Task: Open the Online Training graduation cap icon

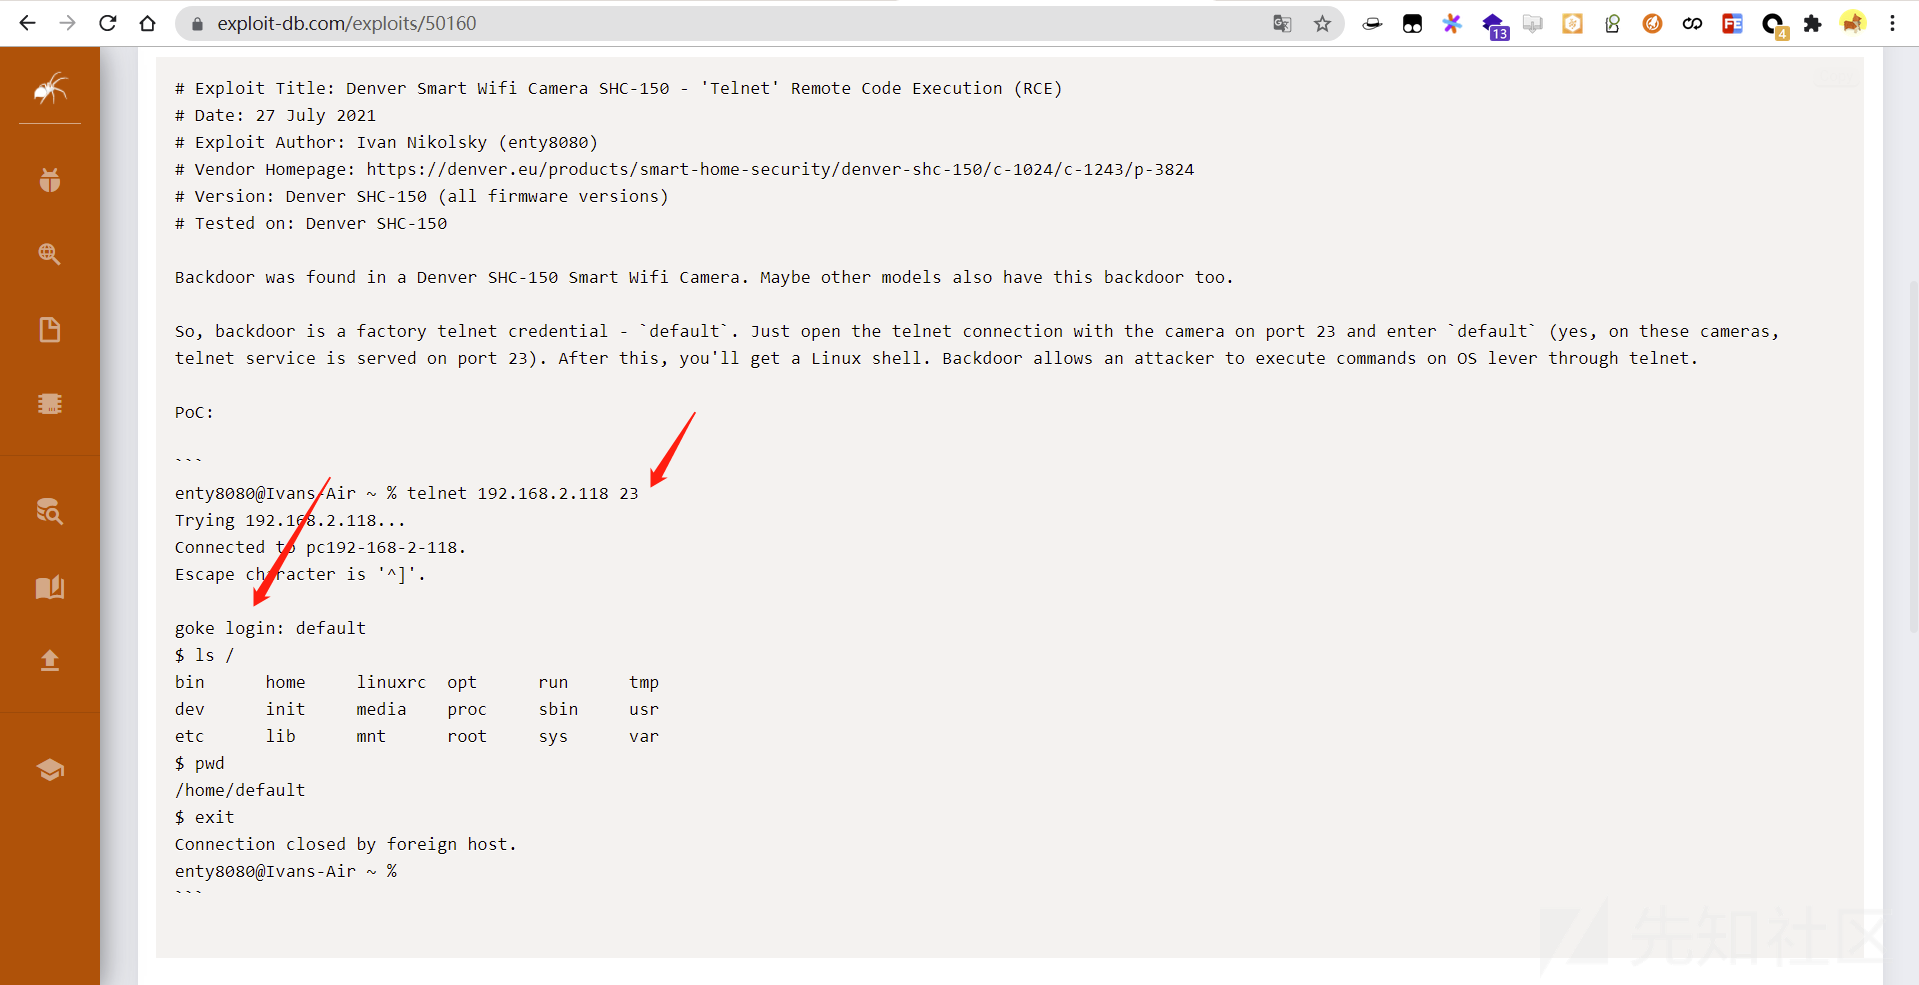Action: click(50, 769)
